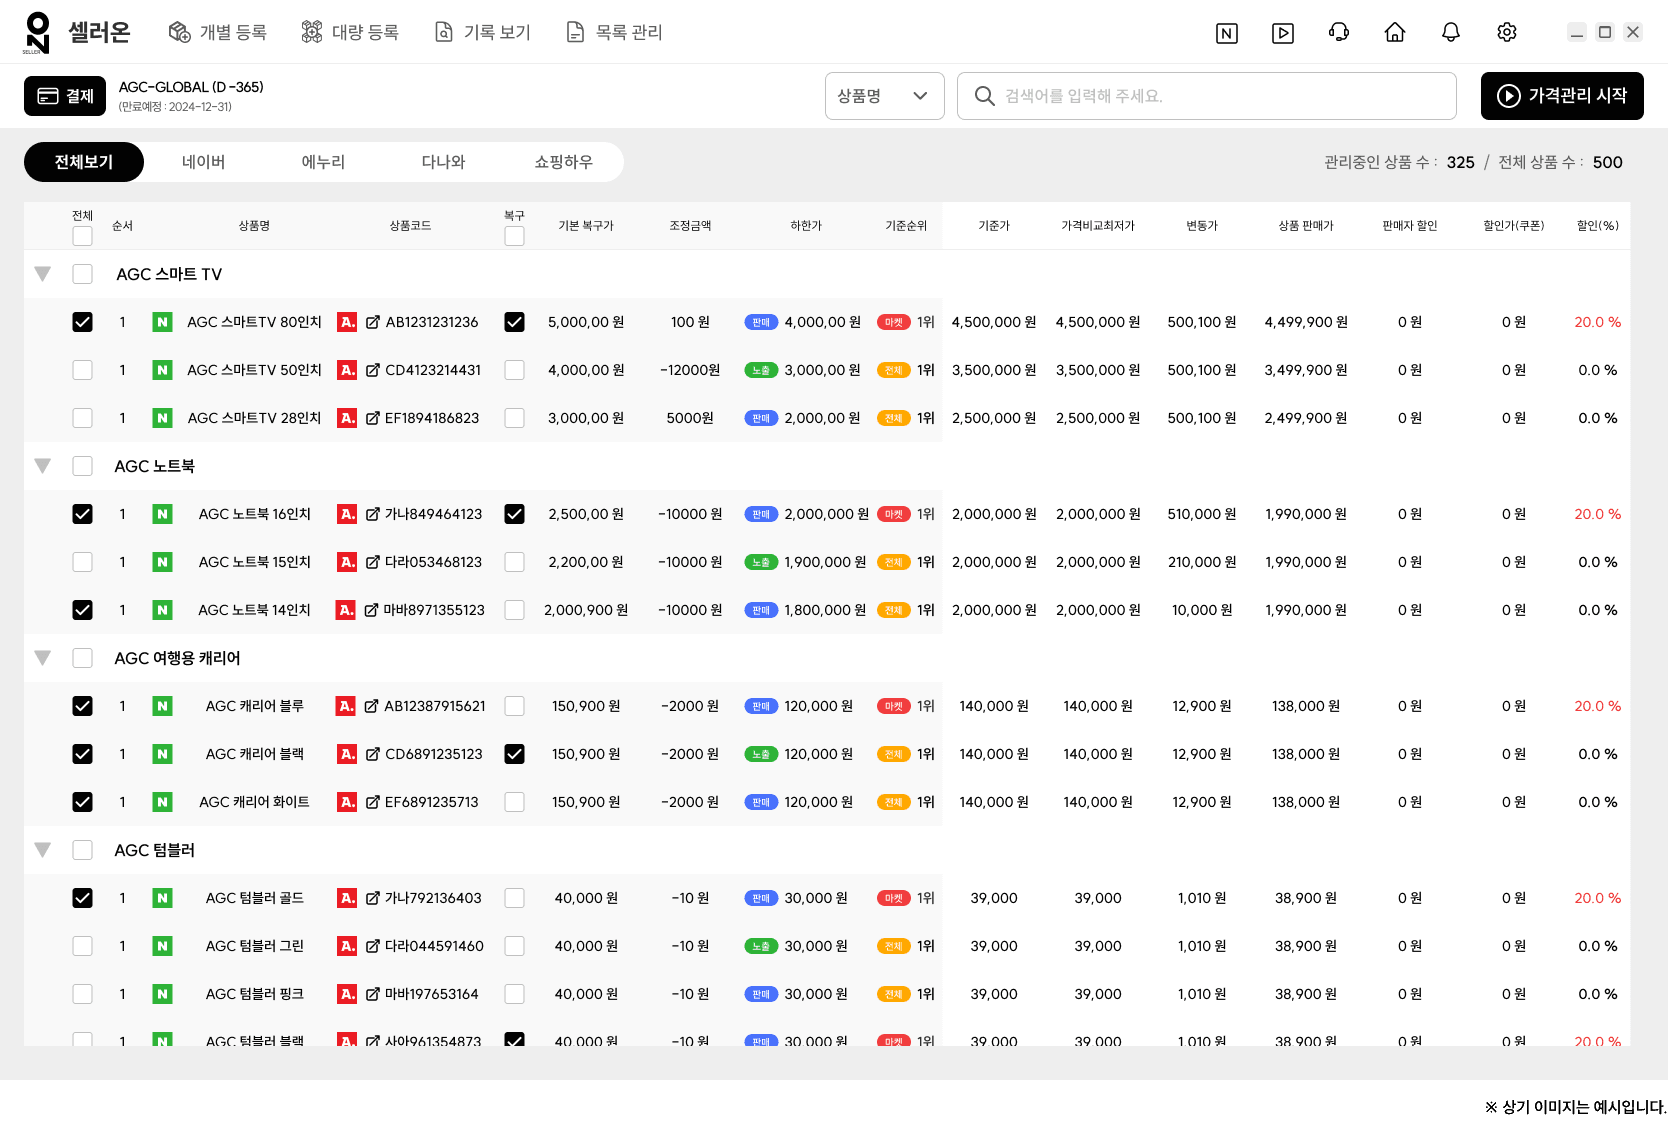The image size is (1668, 1123).
Task: Switch to the 네이버 tab
Action: tap(203, 161)
